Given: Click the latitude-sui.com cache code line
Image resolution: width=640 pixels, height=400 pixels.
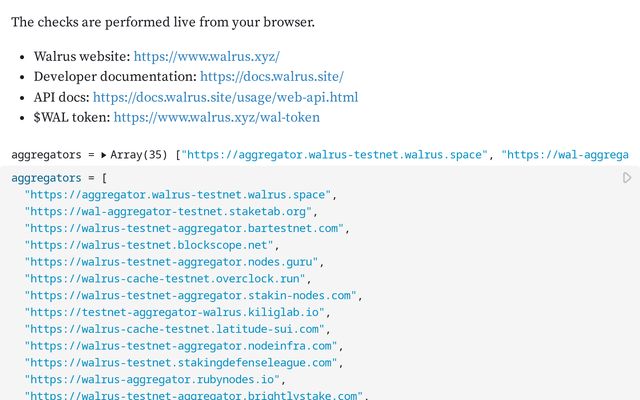Looking at the screenshot, I should click(178, 329).
